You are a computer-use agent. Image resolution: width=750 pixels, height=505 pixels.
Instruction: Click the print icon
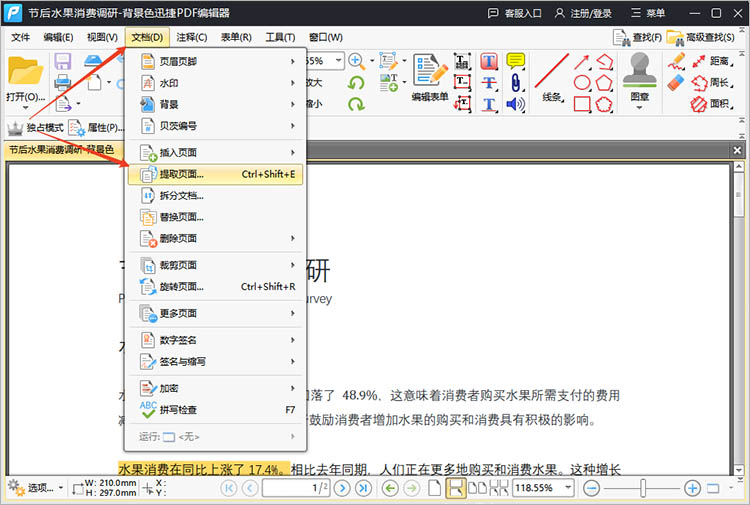pos(63,82)
